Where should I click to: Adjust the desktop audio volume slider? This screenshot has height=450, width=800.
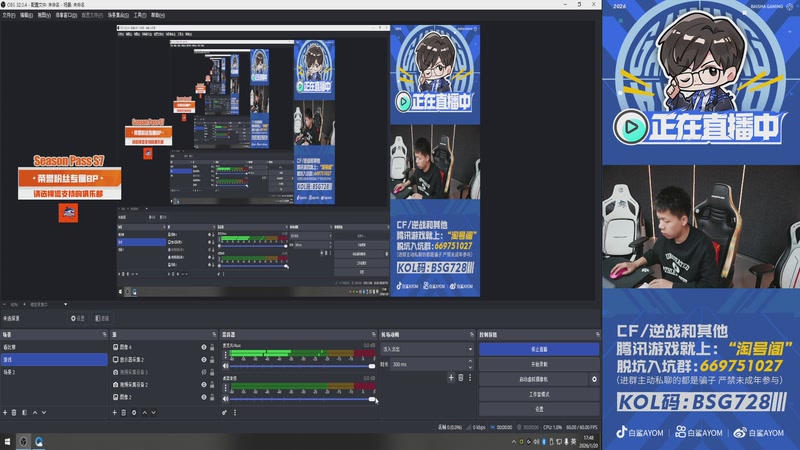[x=302, y=399]
